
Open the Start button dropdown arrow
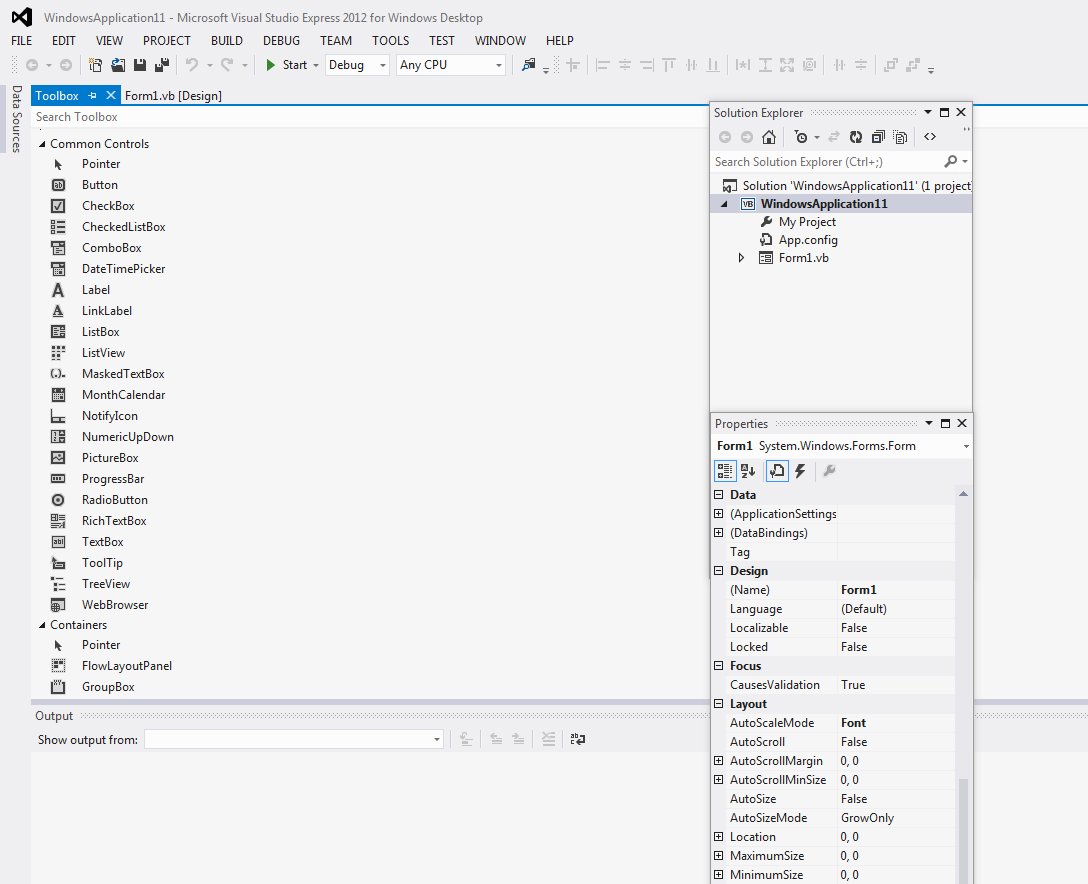click(x=316, y=65)
